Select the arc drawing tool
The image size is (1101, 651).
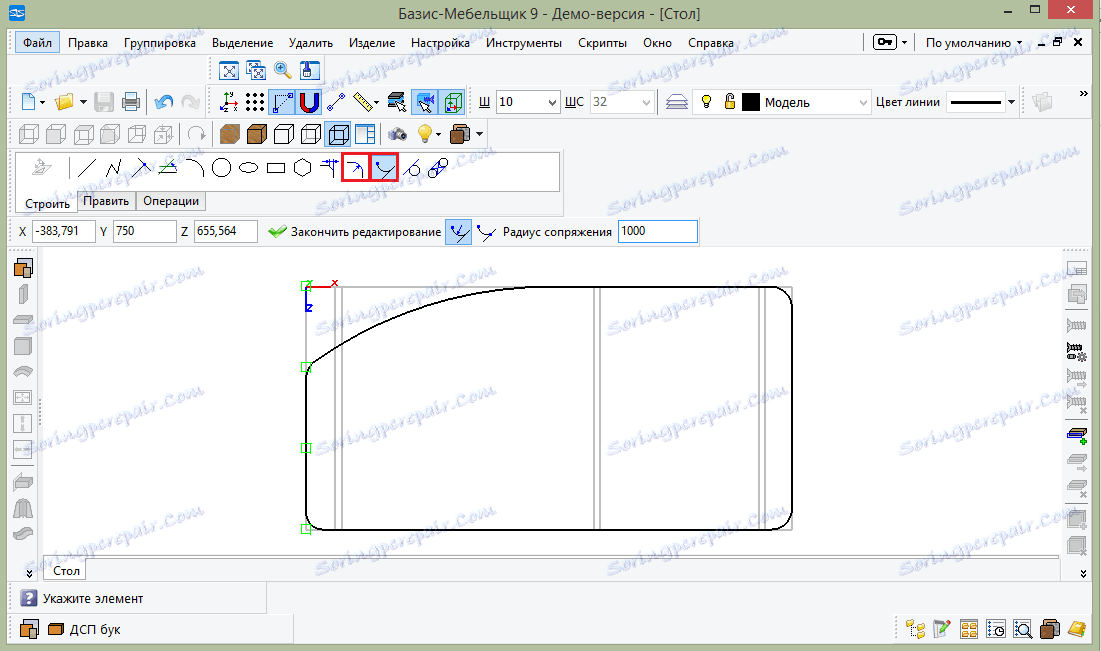click(x=195, y=168)
